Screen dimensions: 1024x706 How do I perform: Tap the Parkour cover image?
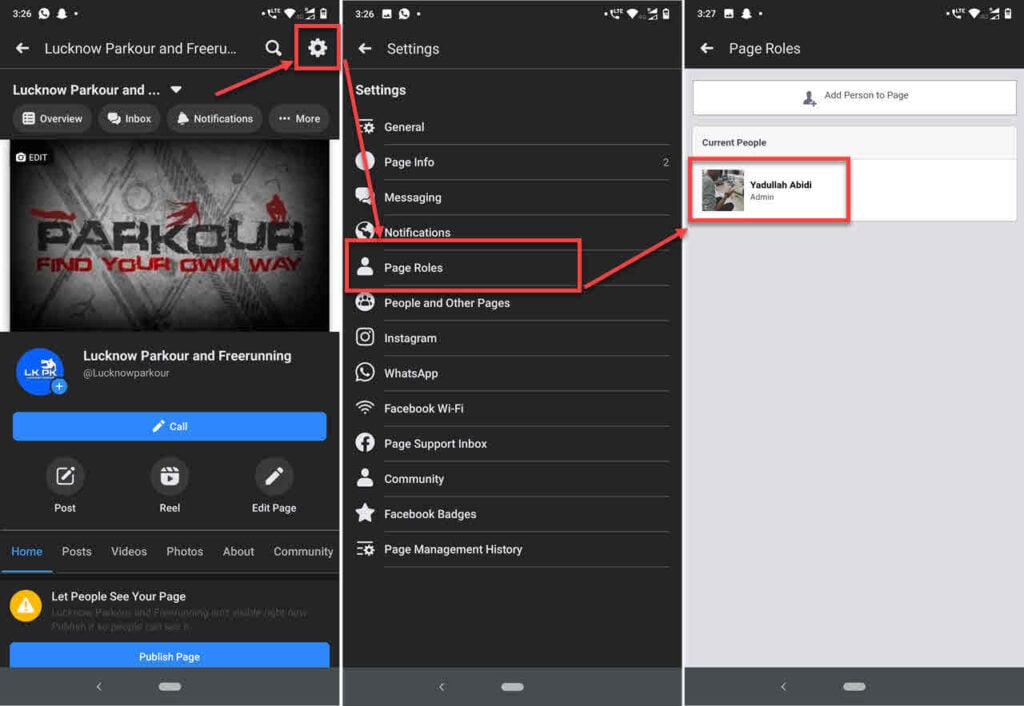[170, 235]
